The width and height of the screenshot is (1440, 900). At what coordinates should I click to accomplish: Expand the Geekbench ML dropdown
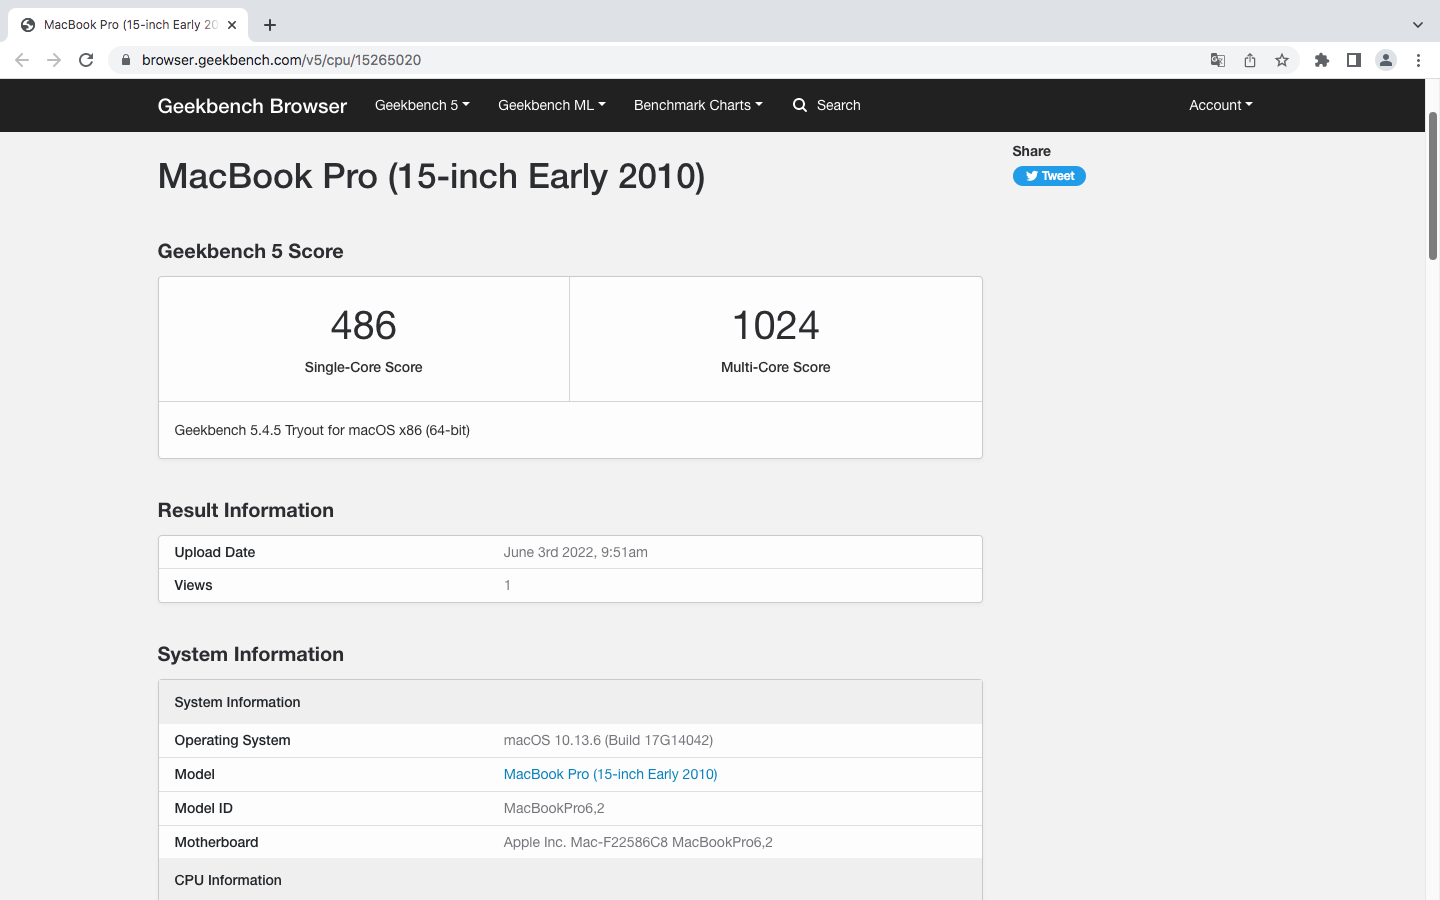[552, 105]
